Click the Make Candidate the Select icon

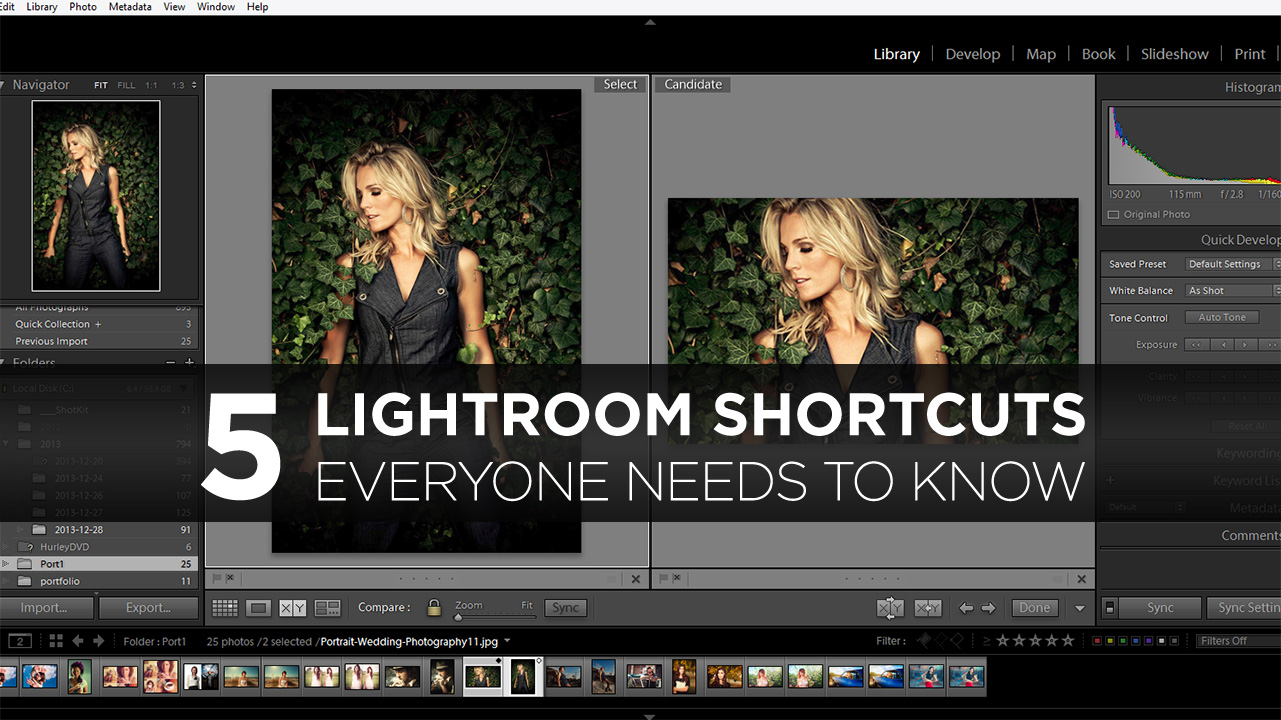tap(927, 607)
